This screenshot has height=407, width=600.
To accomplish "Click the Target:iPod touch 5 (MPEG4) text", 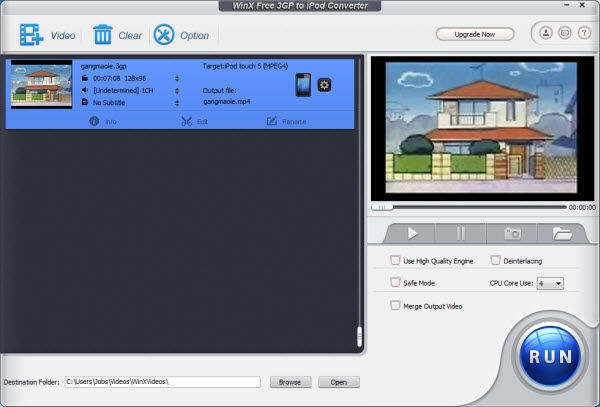I will (245, 66).
